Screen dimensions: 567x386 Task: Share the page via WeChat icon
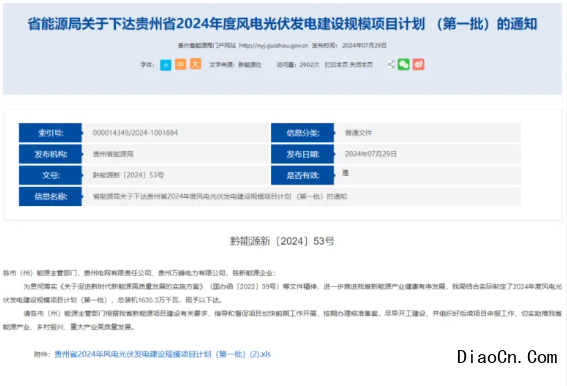(x=404, y=64)
